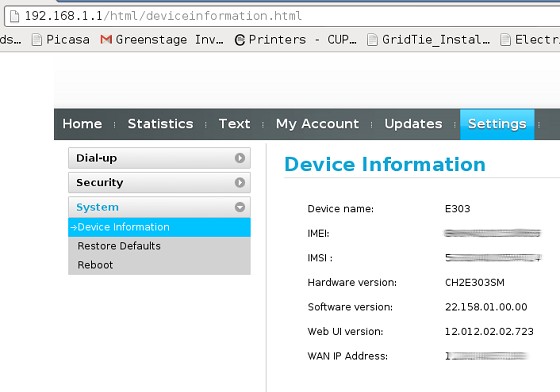The width and height of the screenshot is (560, 392).
Task: Select the Settings tab
Action: (x=497, y=124)
